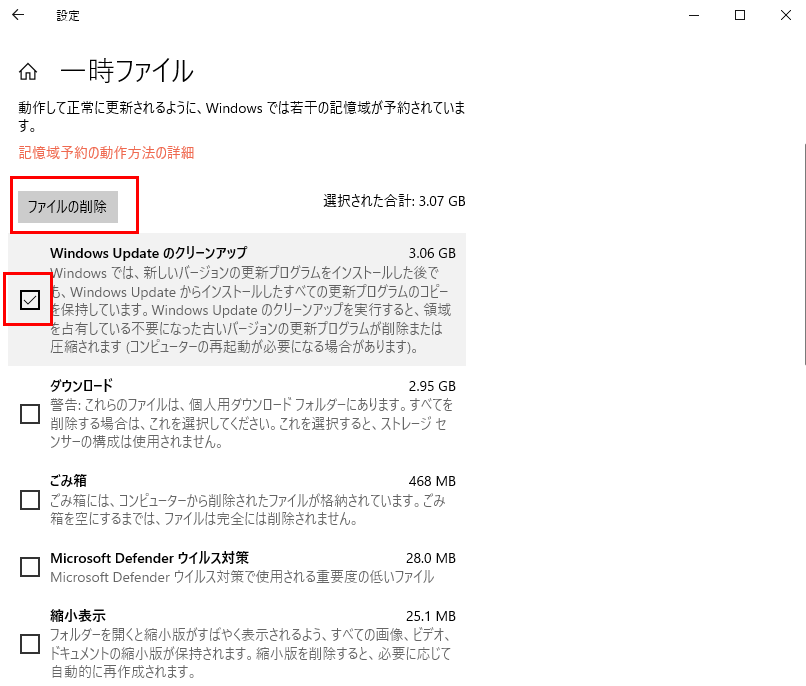Maximize the Settings window
Image resolution: width=806 pixels, height=686 pixels.
tap(737, 15)
